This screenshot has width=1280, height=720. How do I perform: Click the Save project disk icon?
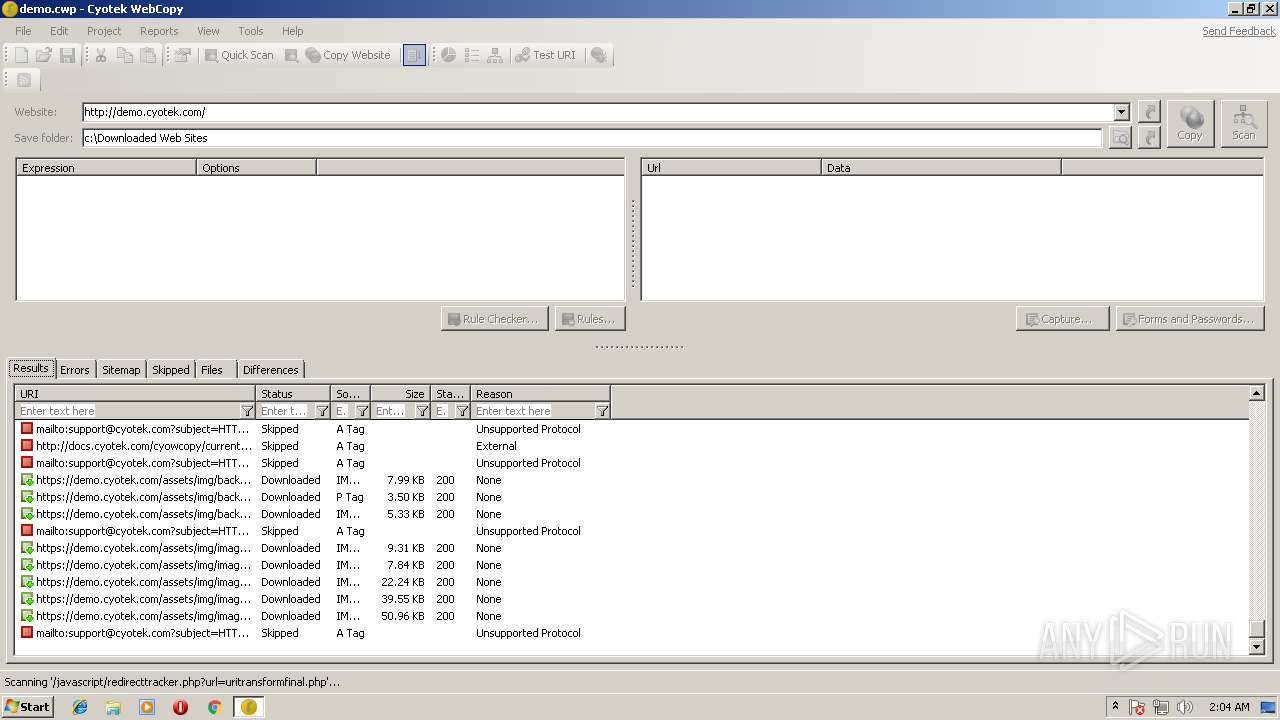(67, 55)
